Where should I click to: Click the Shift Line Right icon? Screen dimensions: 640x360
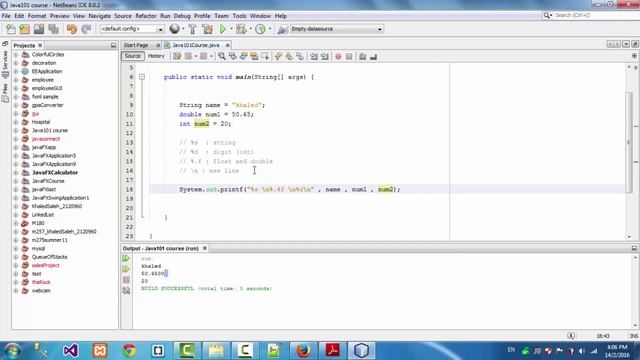(325, 56)
